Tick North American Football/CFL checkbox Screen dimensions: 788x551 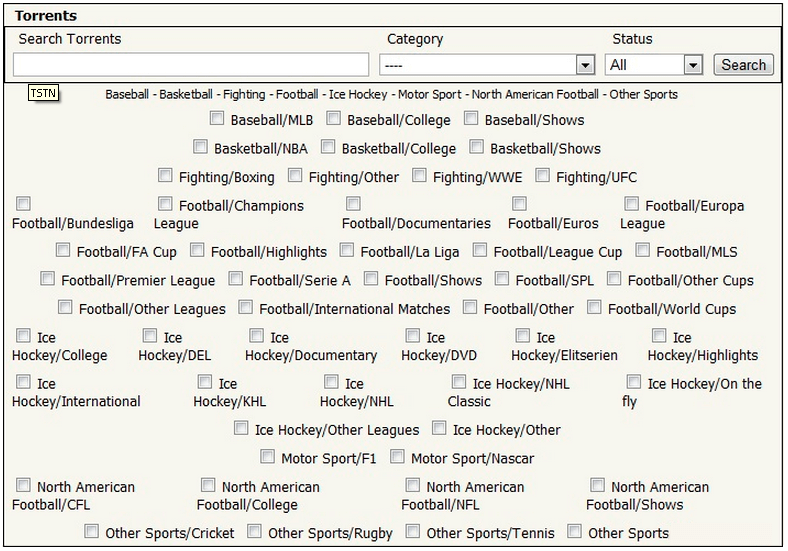(x=23, y=485)
